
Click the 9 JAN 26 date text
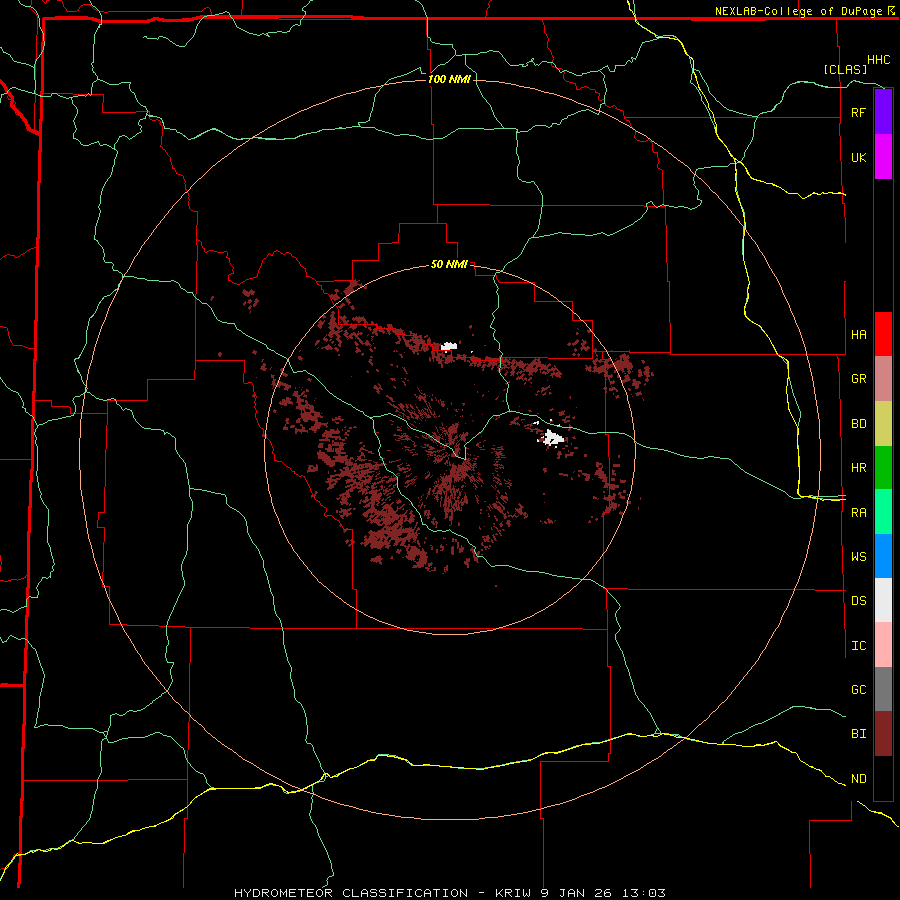click(x=577, y=893)
